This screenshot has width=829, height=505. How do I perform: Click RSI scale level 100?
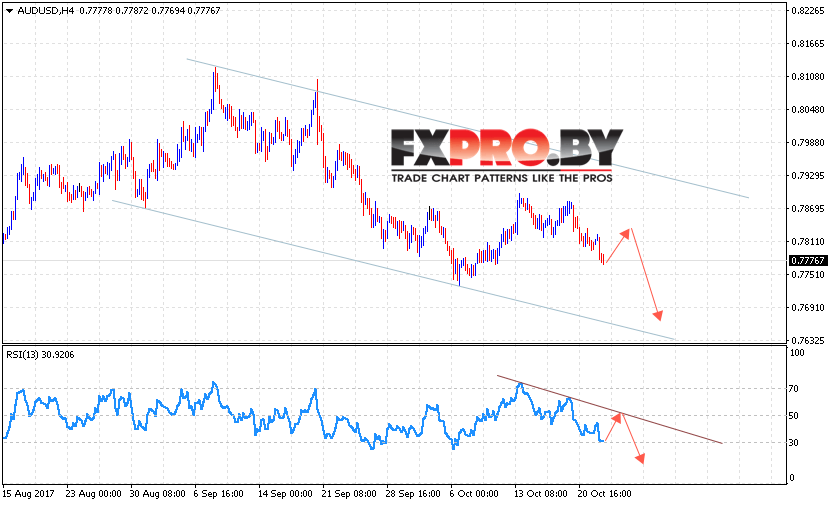(796, 353)
